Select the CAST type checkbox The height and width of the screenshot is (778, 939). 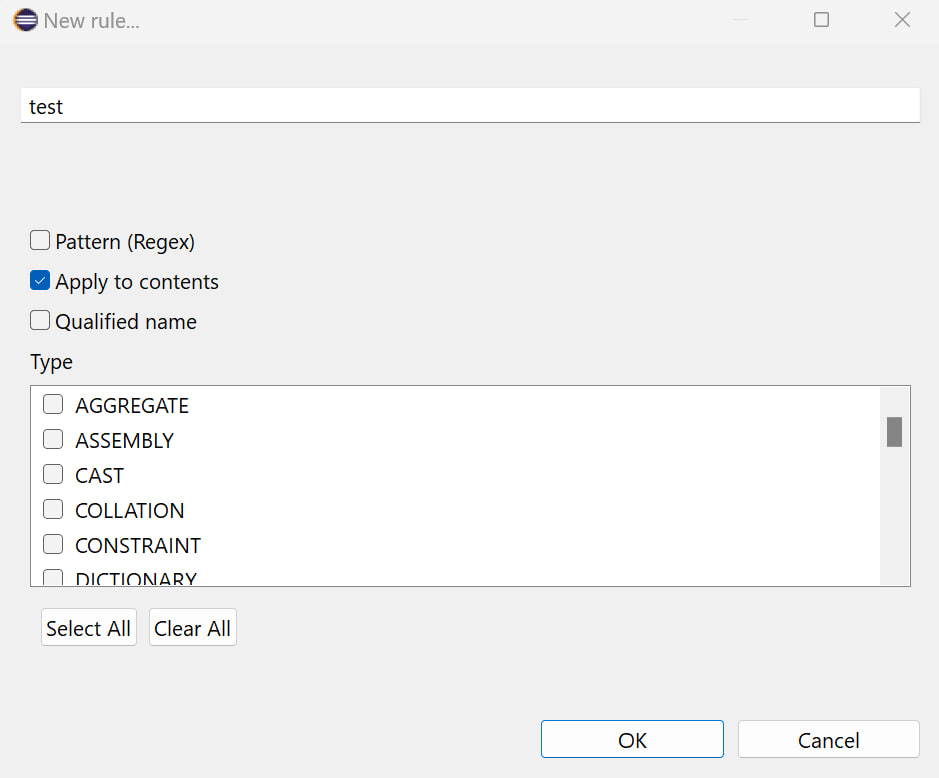point(53,474)
